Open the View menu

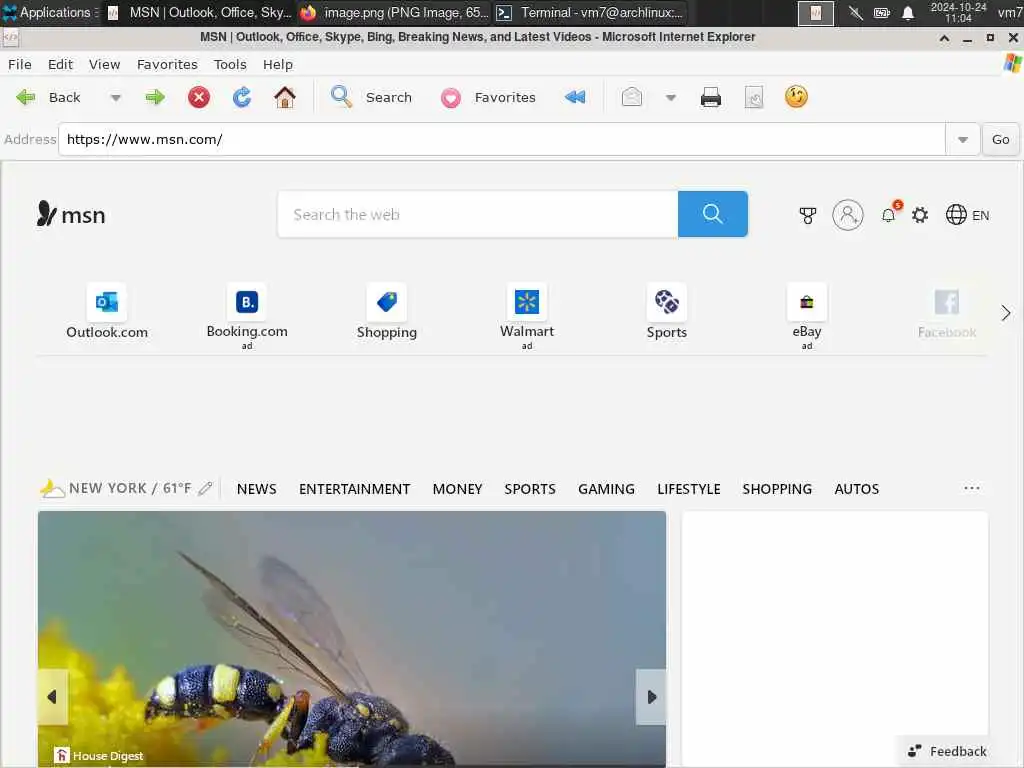[x=104, y=64]
